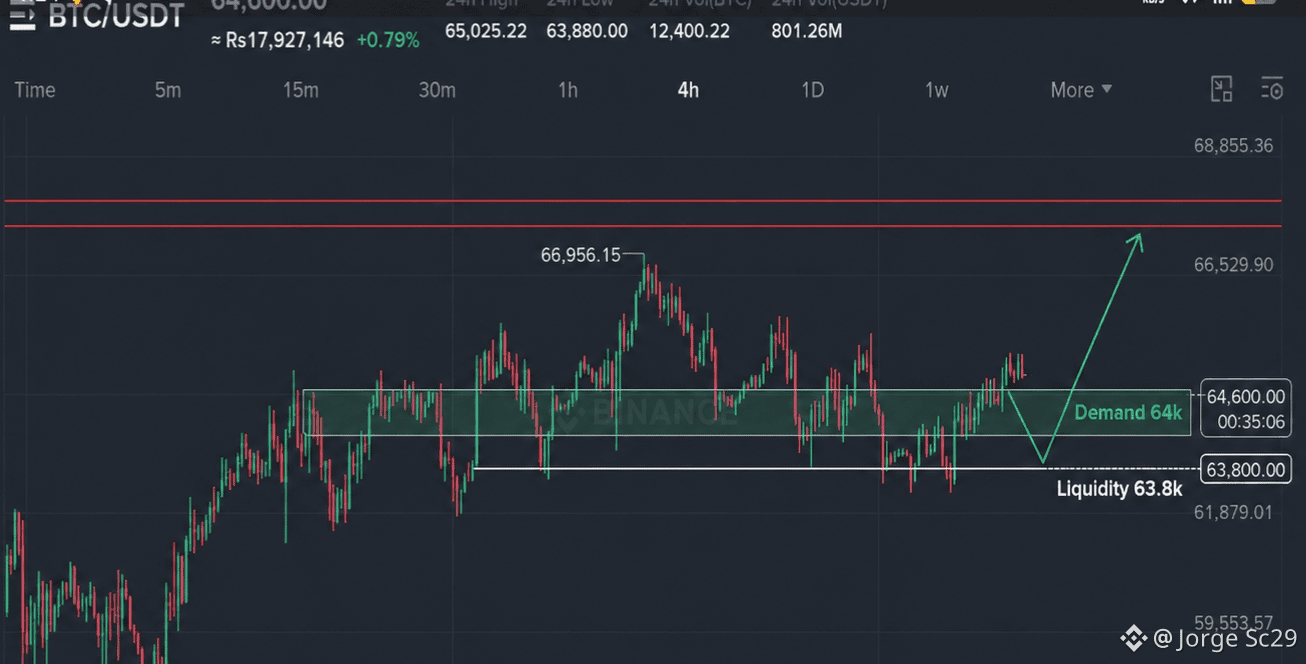Choose the 4h chart interval
1306x664 pixels.
coord(688,90)
